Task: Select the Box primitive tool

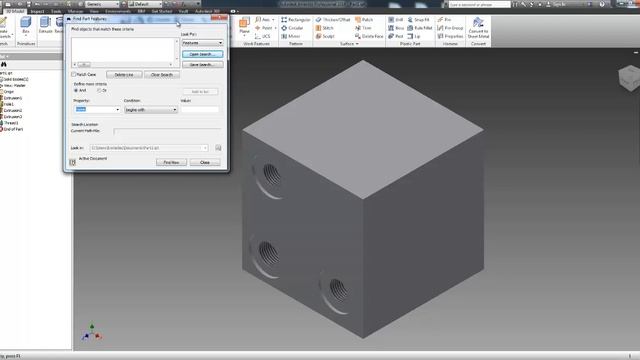Action: coord(26,24)
